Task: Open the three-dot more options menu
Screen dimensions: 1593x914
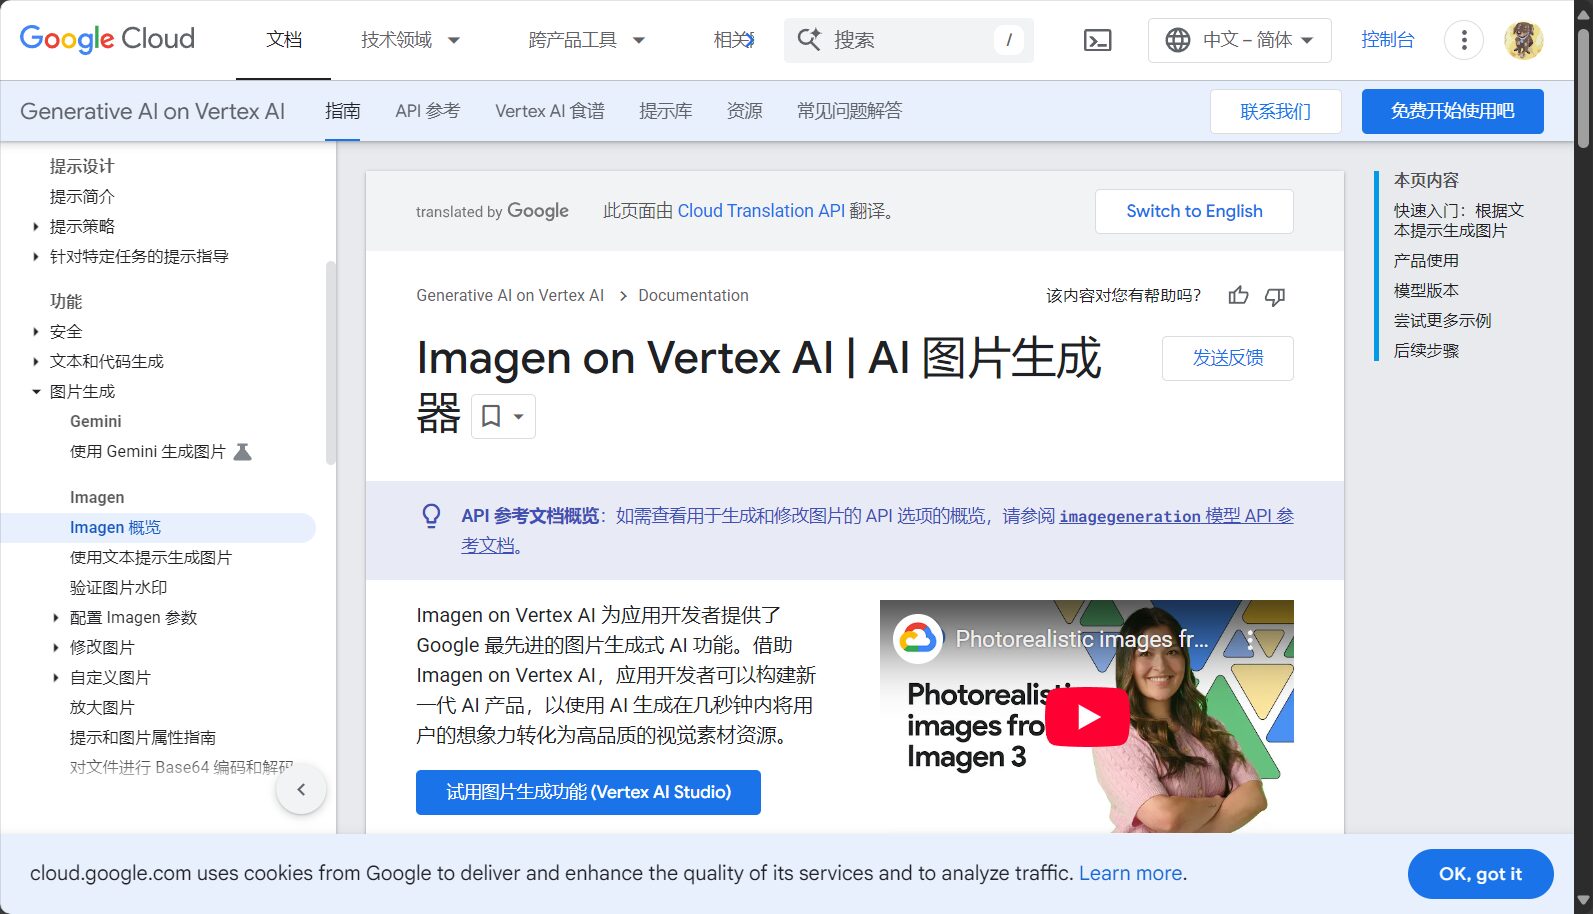Action: point(1464,40)
